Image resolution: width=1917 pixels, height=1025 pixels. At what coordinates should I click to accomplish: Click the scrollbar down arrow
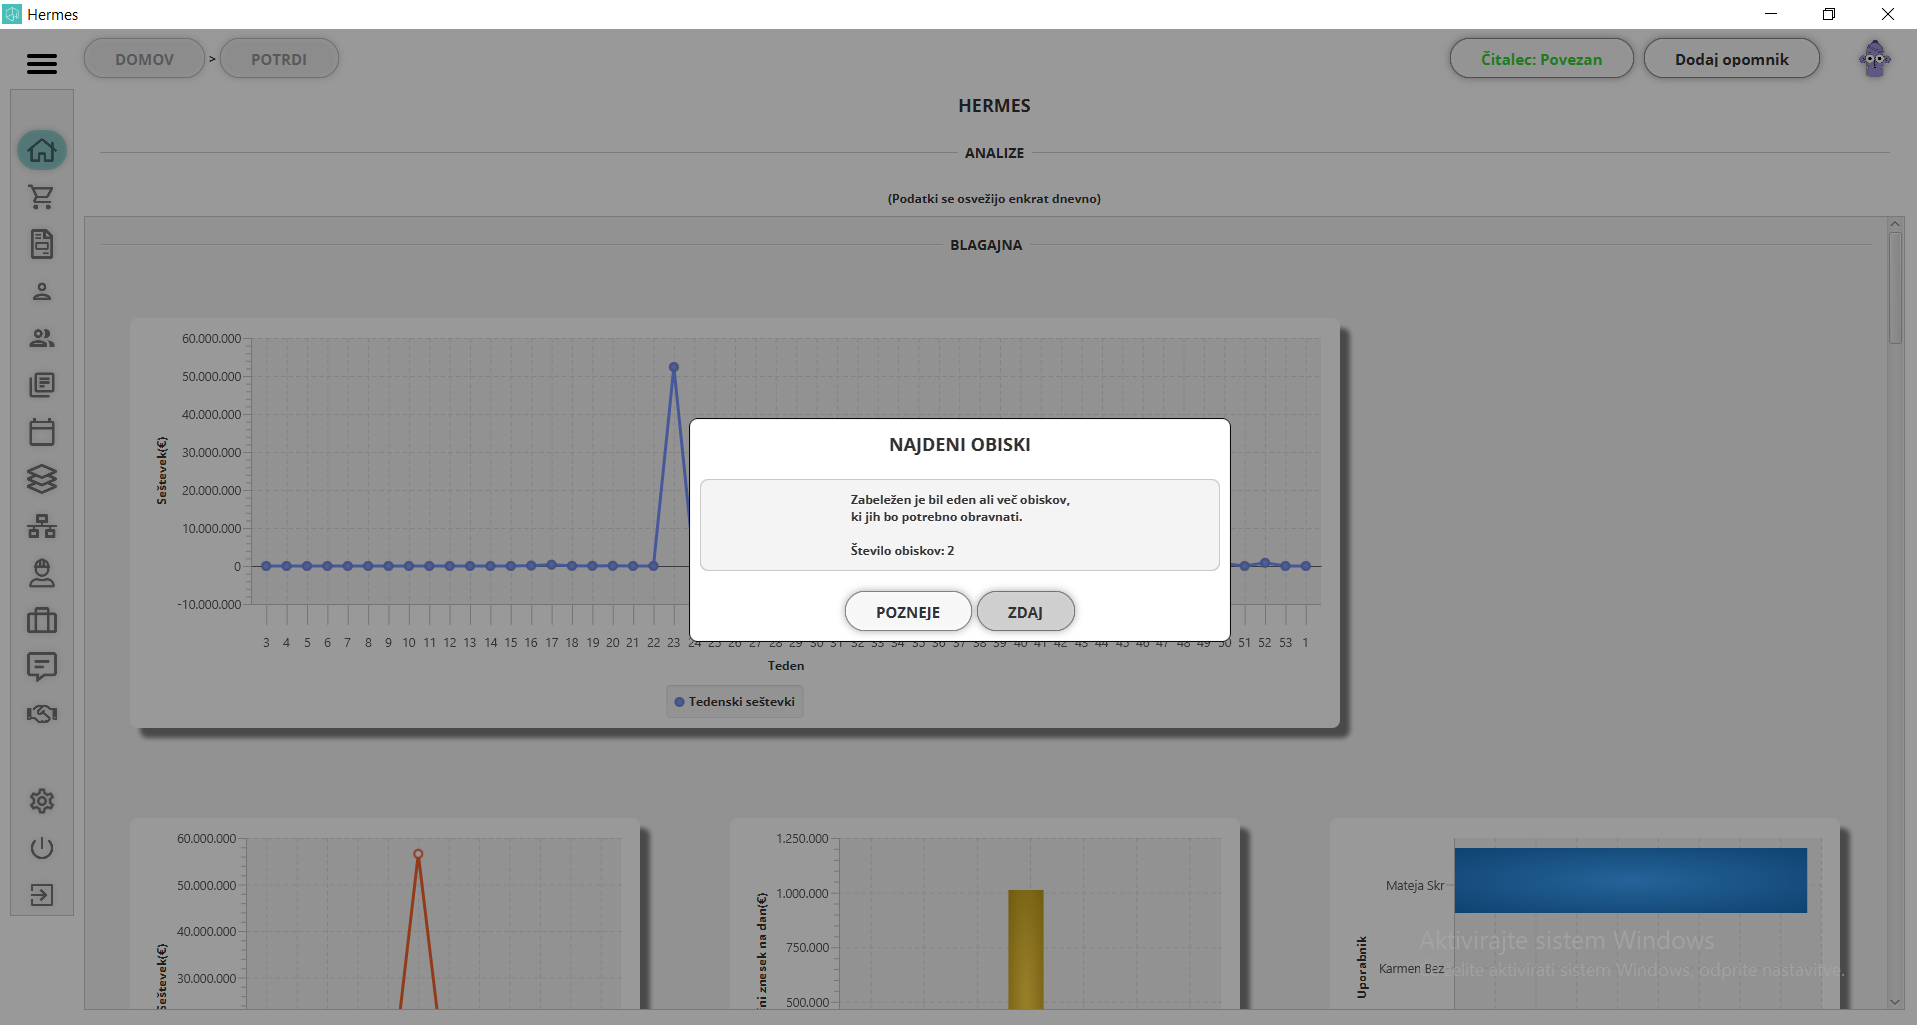point(1895,1001)
